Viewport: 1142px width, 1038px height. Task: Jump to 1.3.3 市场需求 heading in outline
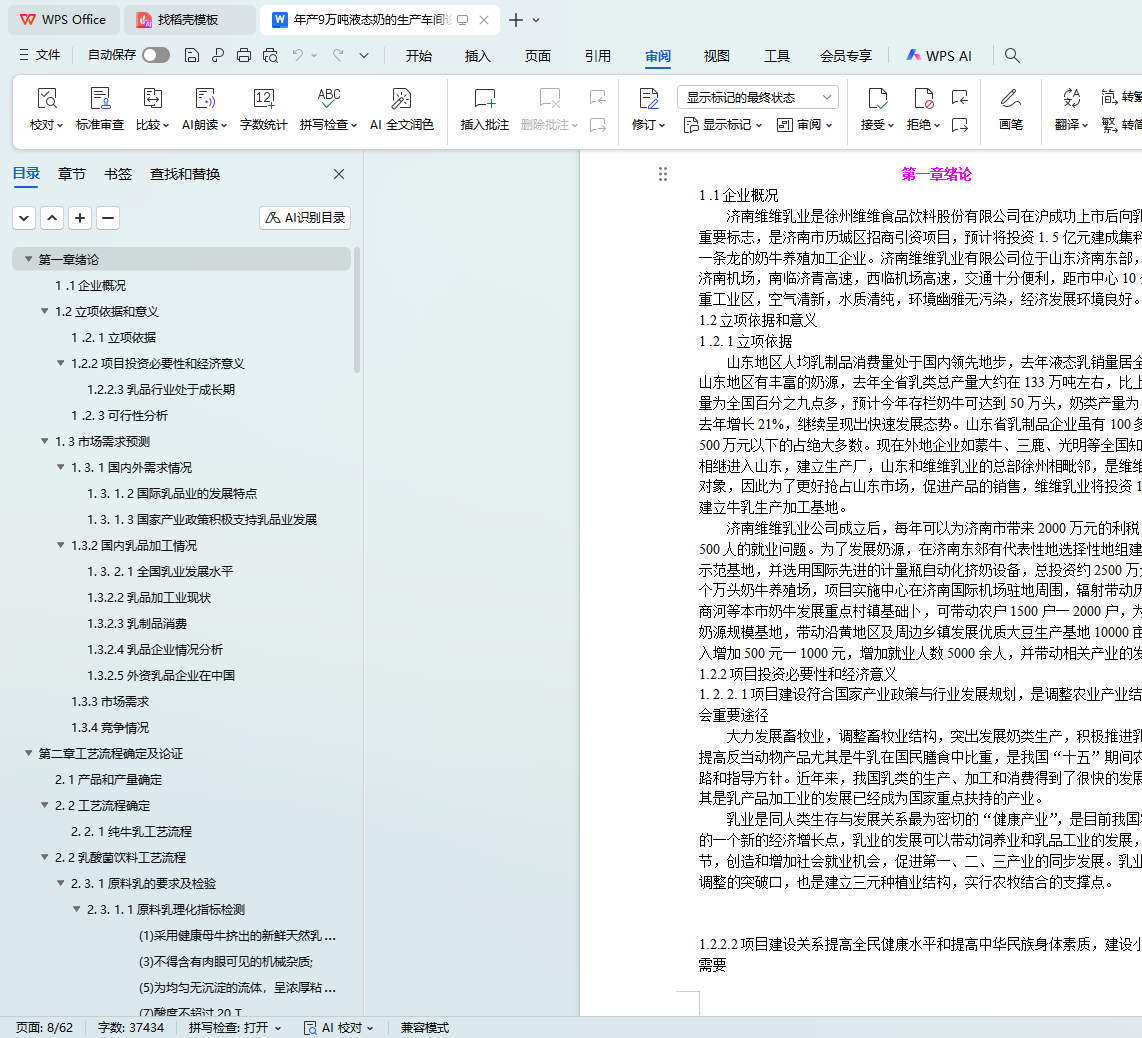coord(110,702)
